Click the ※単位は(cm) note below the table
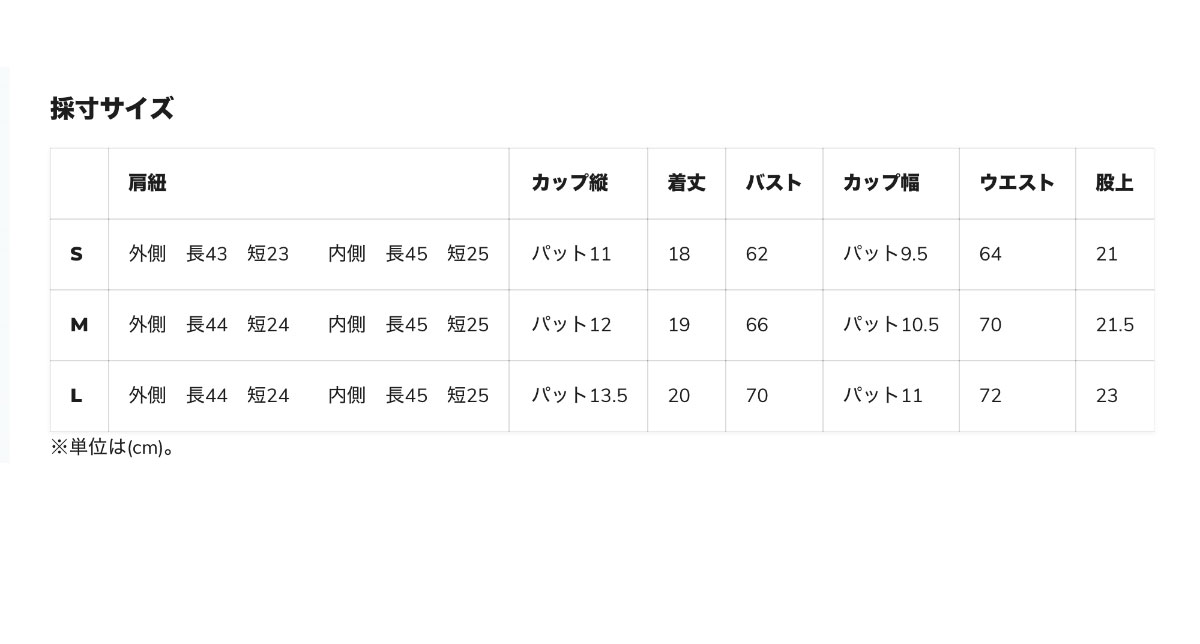This screenshot has width=1200, height=644. pos(113,447)
